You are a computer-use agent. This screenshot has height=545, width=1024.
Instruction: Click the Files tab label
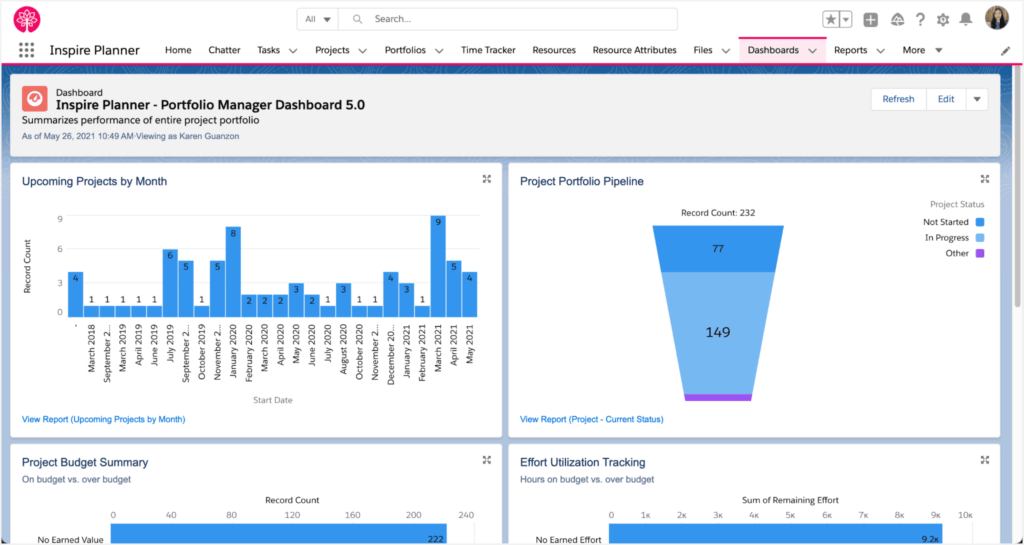click(703, 50)
